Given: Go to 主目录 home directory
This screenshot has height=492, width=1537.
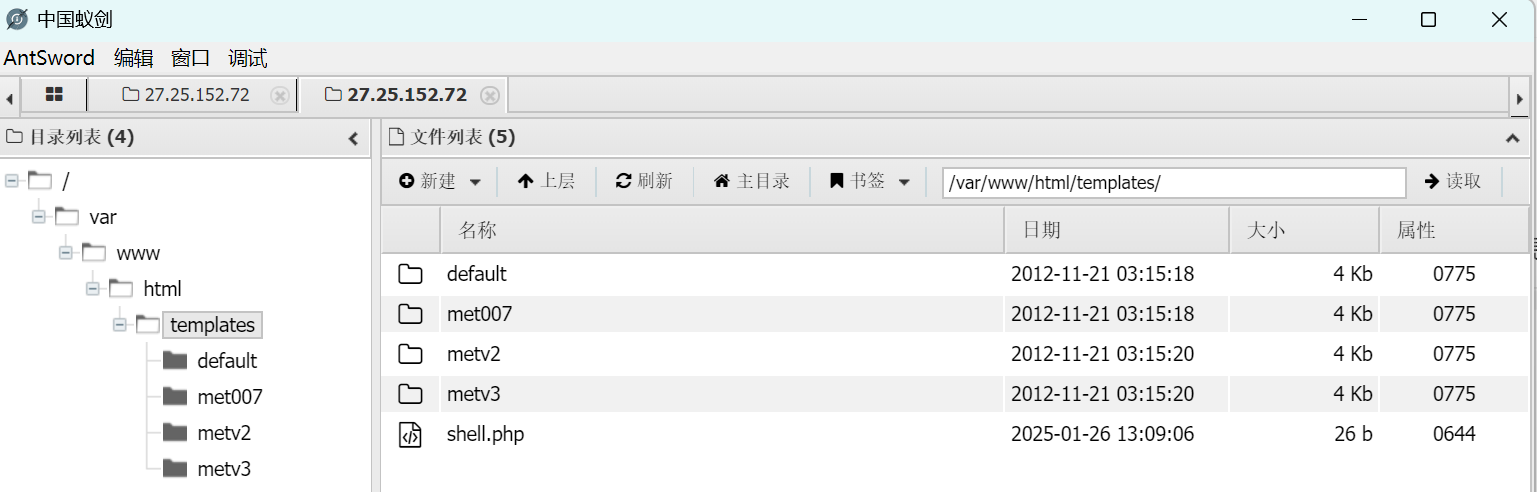Looking at the screenshot, I should pyautogui.click(x=751, y=181).
